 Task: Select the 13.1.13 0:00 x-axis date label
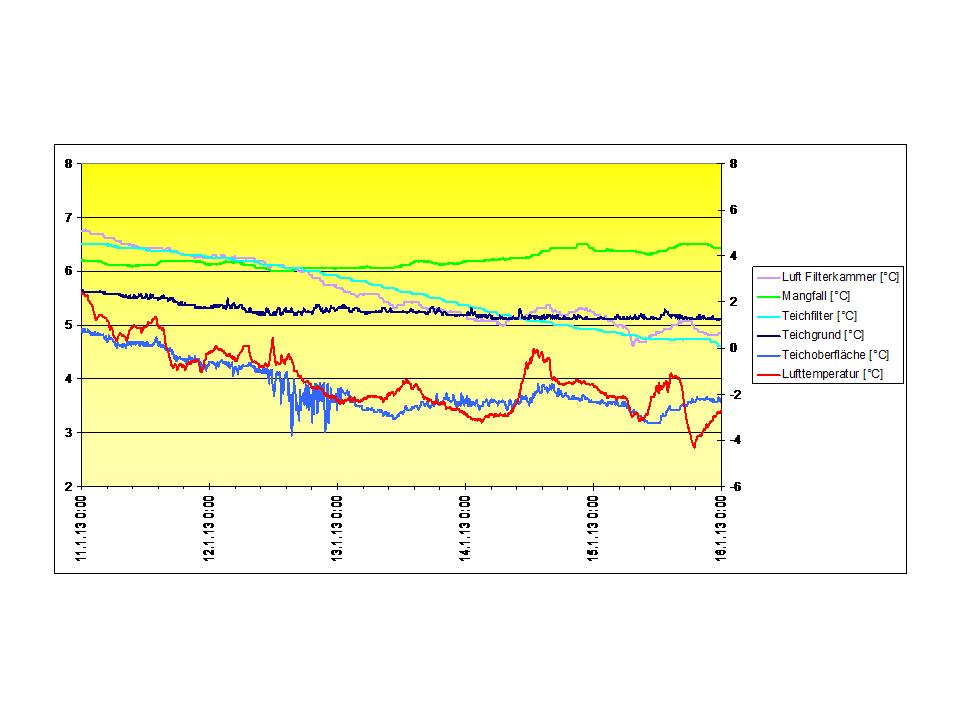tap(338, 528)
